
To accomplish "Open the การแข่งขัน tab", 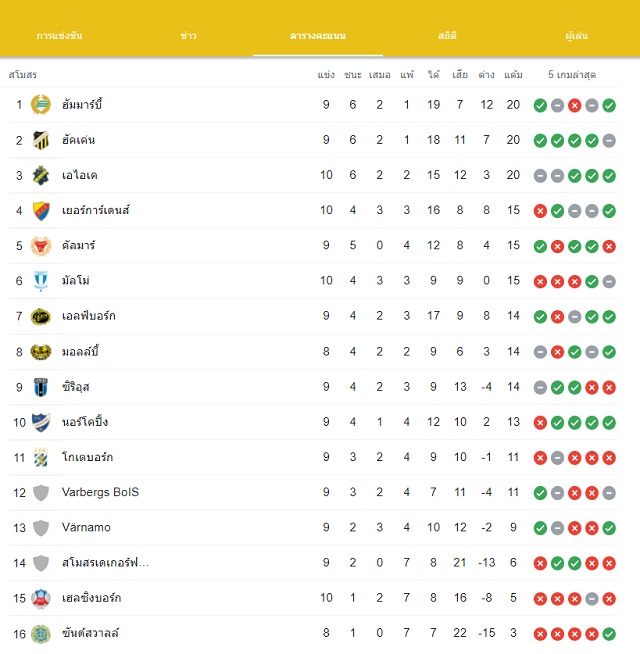I will click(59, 35).
